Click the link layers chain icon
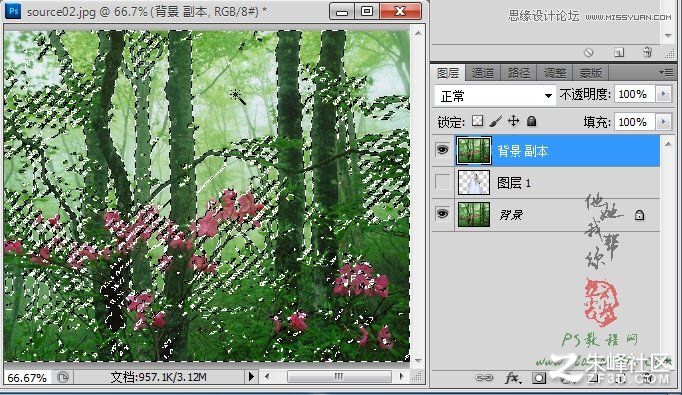682x395 pixels. point(484,378)
